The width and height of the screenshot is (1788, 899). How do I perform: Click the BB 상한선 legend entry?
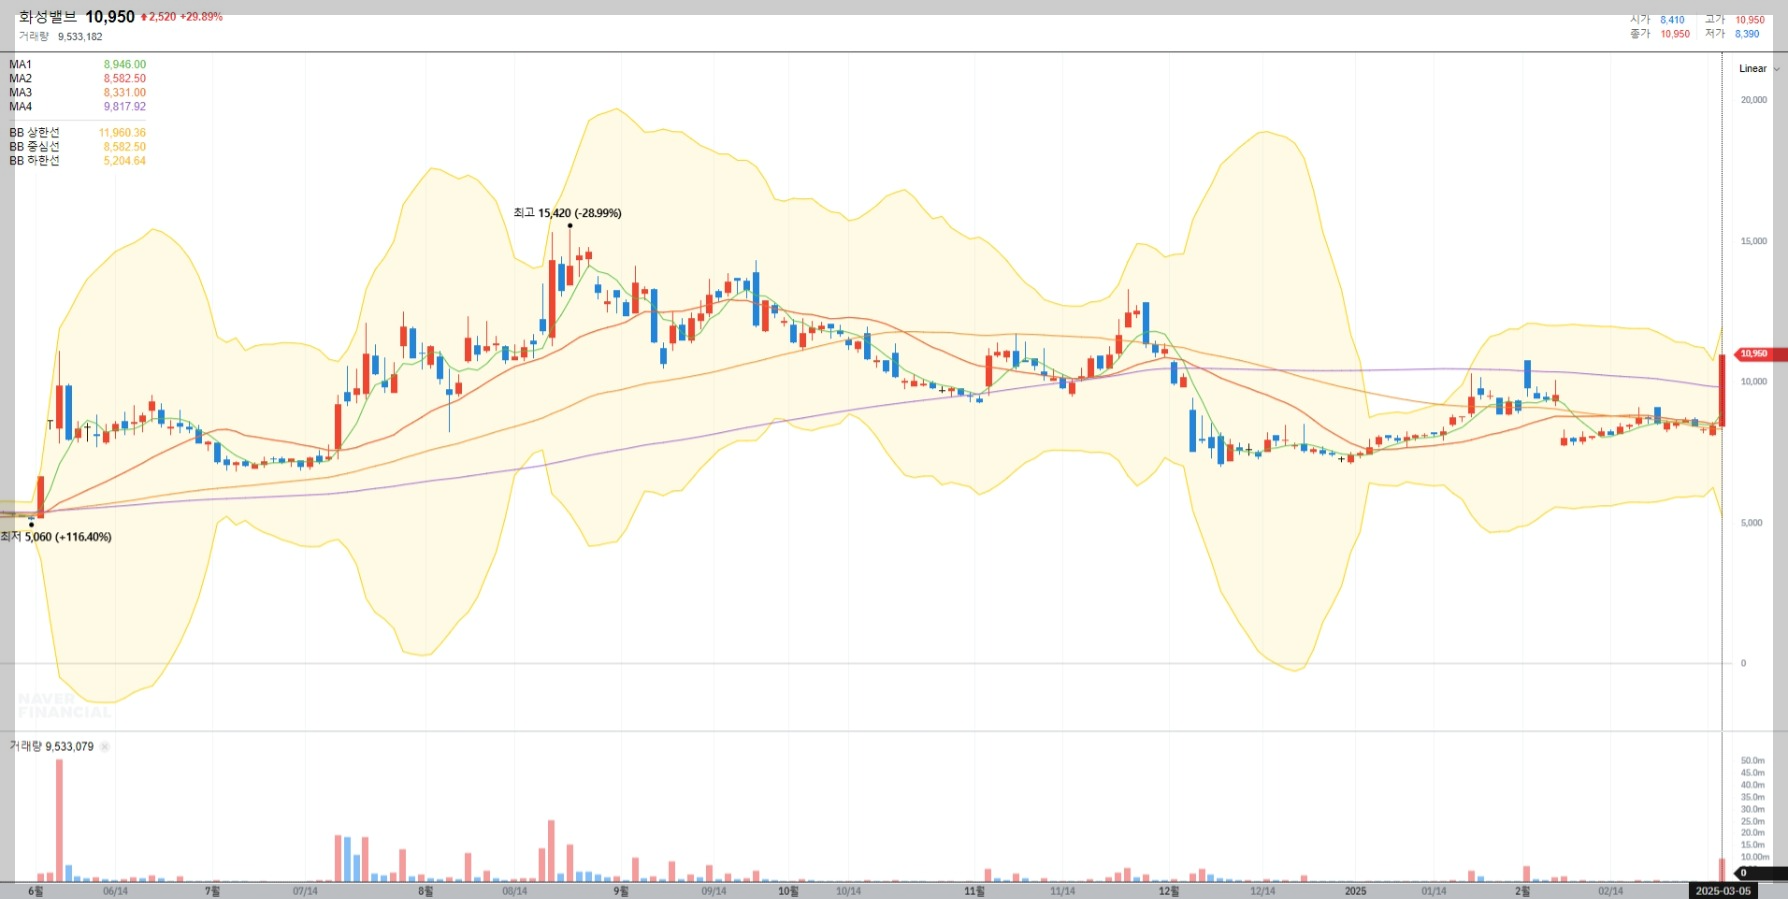[x=77, y=133]
